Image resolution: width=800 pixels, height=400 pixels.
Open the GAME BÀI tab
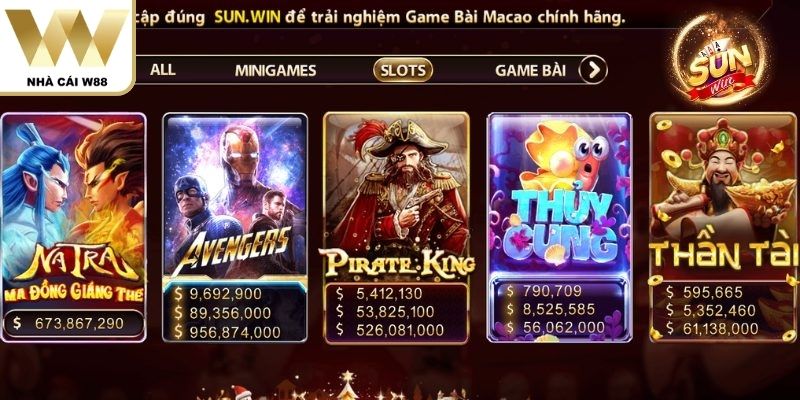click(x=531, y=70)
